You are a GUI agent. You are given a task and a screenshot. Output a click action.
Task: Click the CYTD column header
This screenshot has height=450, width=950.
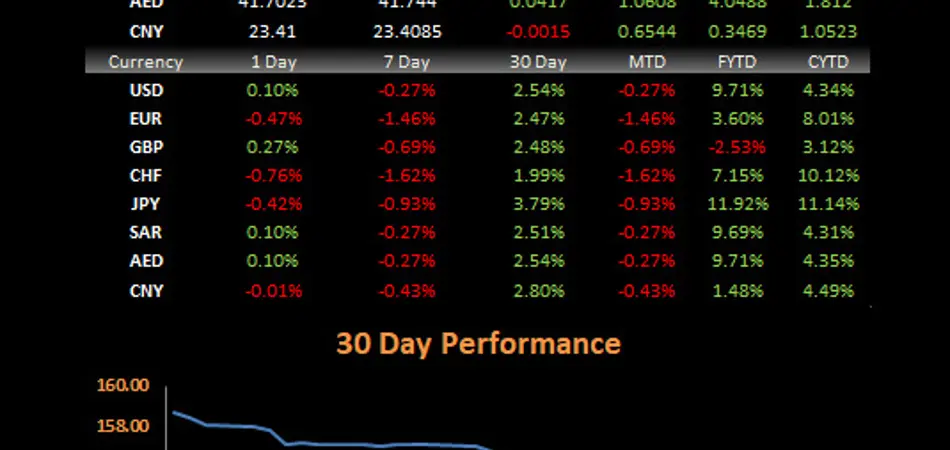(x=829, y=62)
